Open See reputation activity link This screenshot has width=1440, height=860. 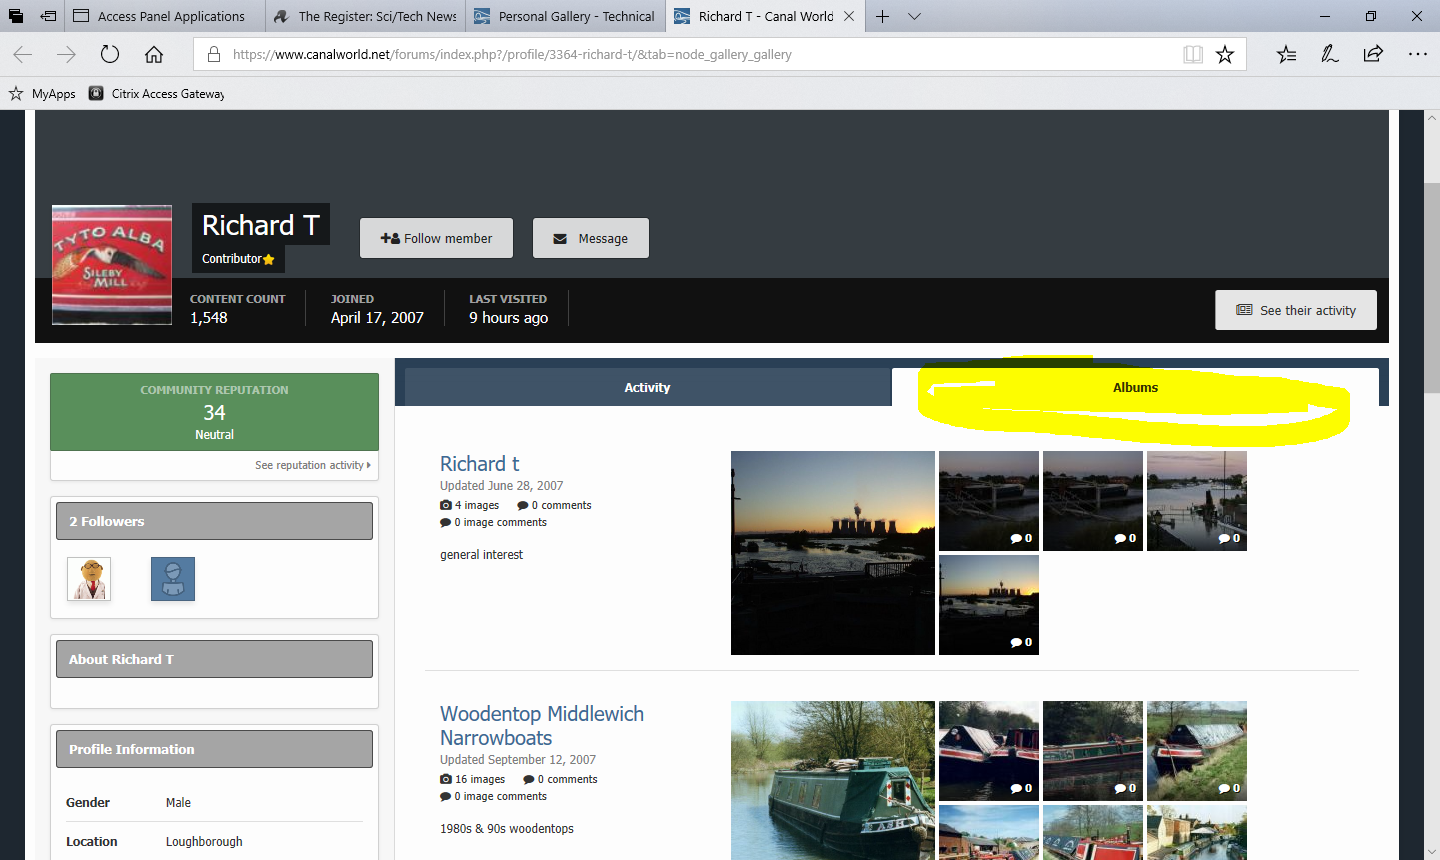coord(312,465)
